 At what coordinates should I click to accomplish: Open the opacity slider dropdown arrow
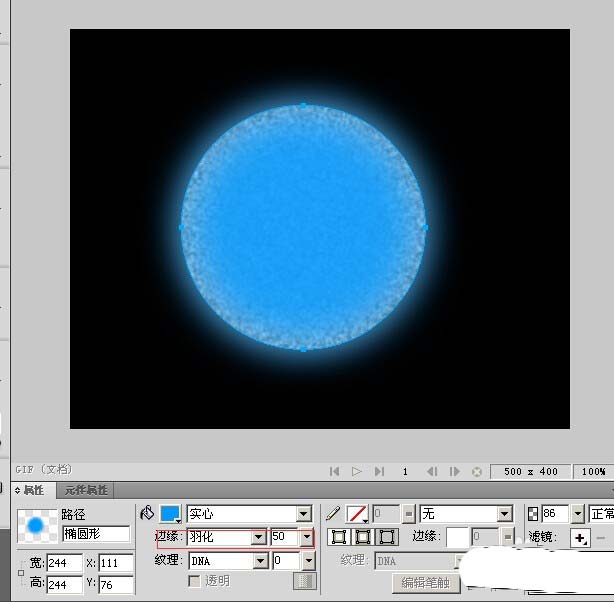point(578,514)
